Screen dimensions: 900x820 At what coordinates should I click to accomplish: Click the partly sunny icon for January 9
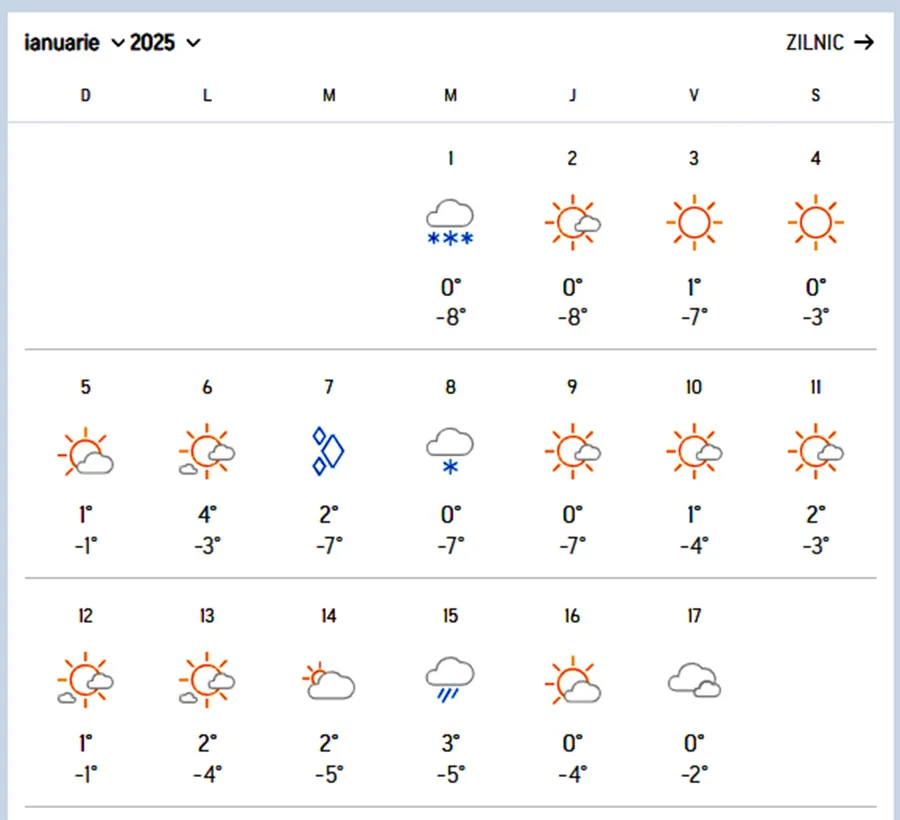click(x=572, y=451)
